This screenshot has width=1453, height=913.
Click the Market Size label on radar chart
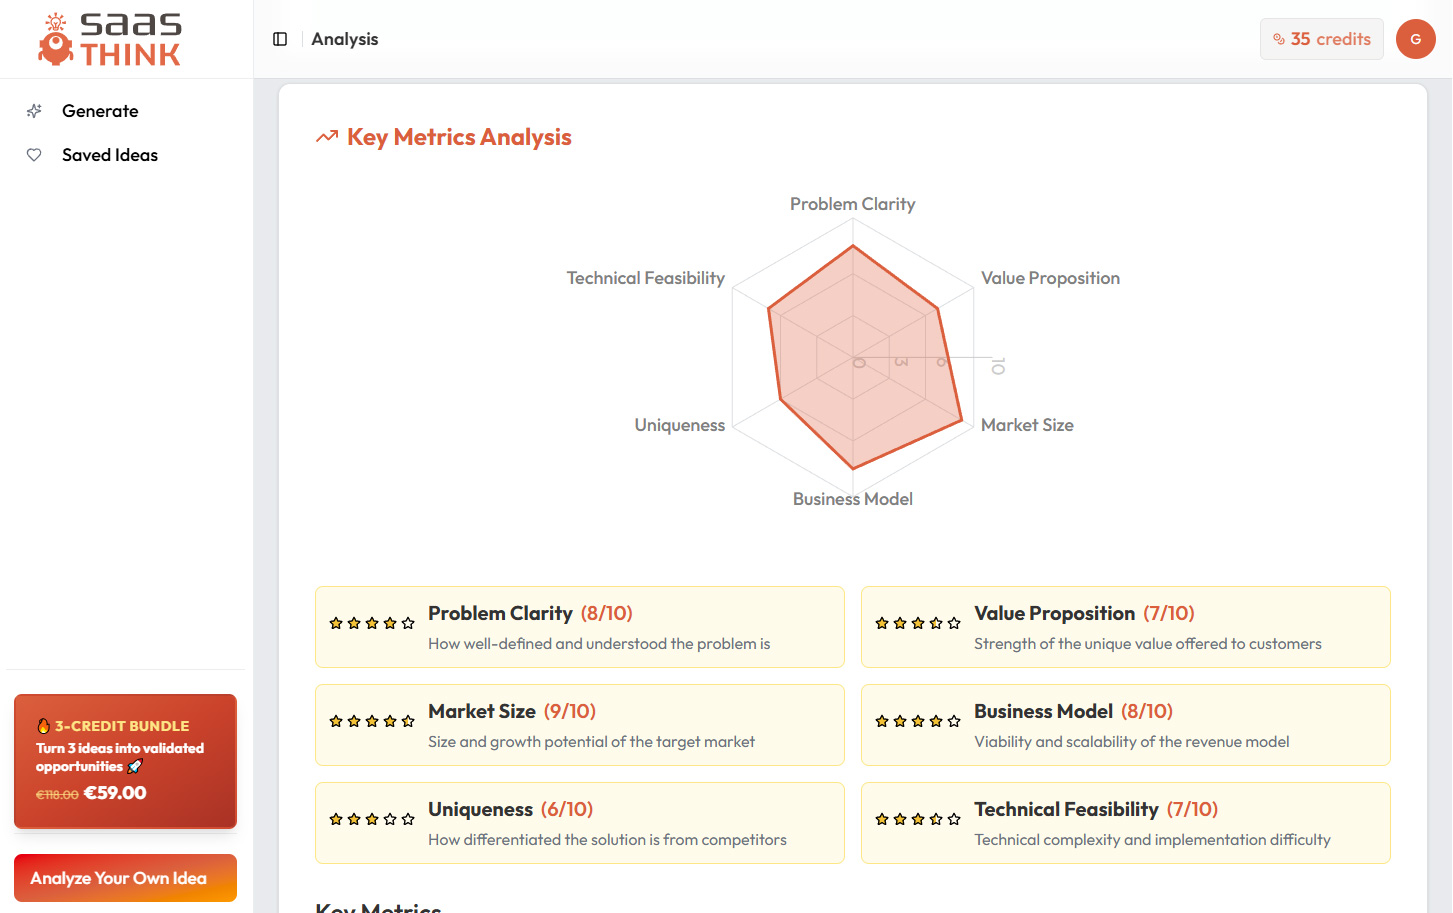point(1027,425)
